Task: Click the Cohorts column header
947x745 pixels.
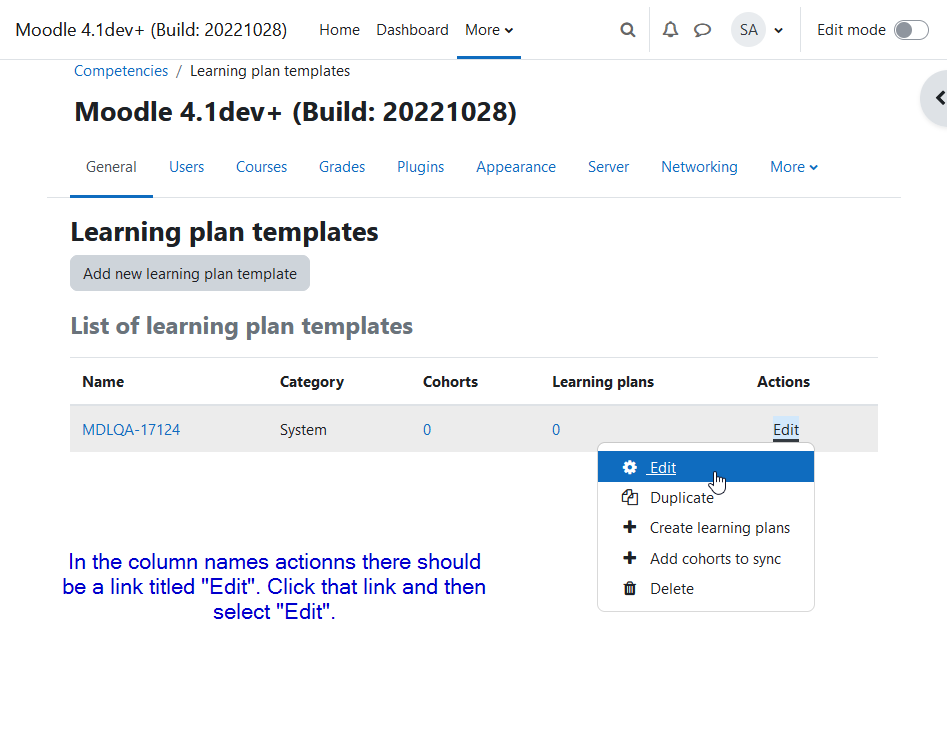Action: pos(450,382)
